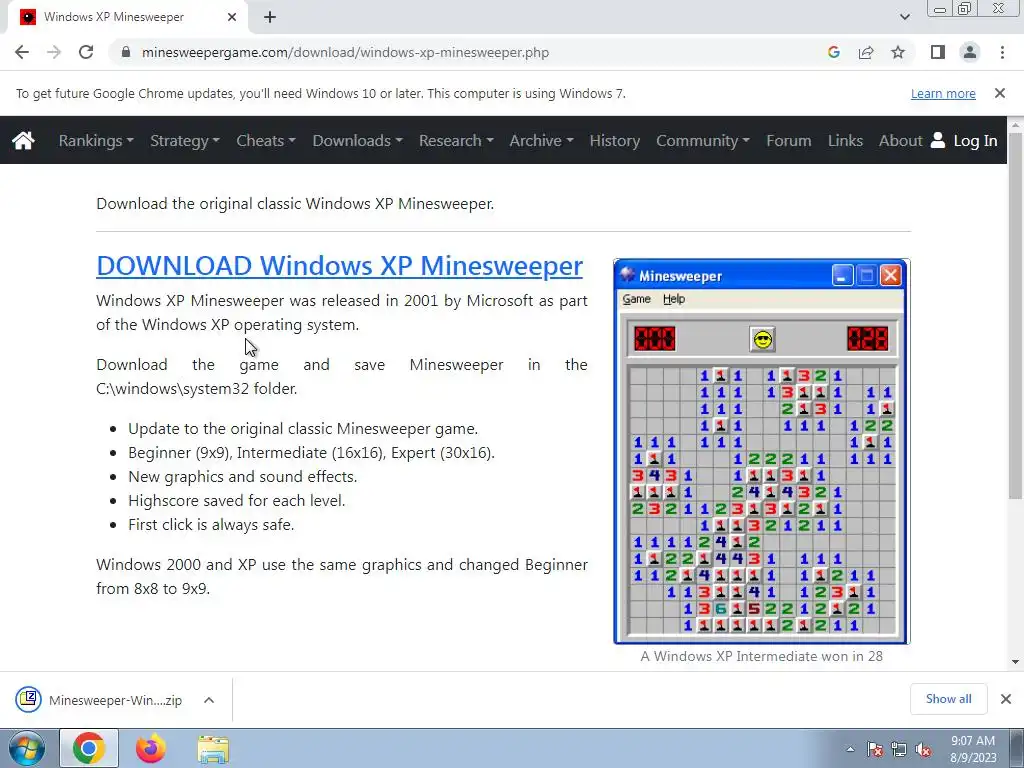The width and height of the screenshot is (1024, 768).
Task: Click Log In
Action: (x=975, y=140)
